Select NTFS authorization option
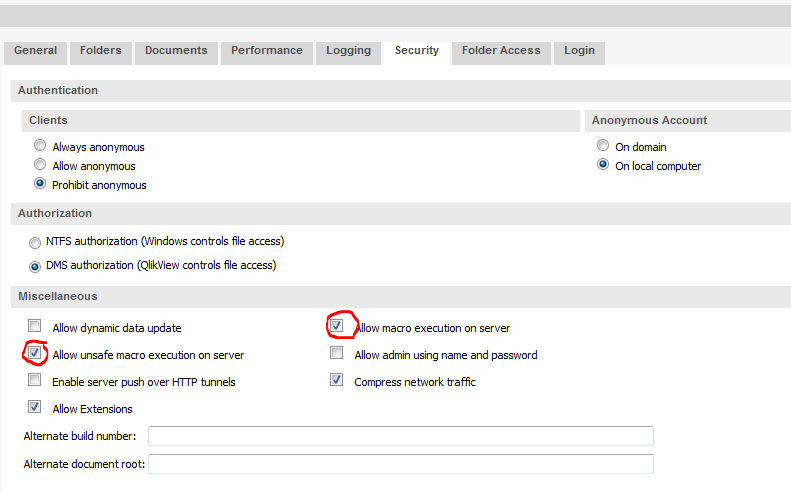The image size is (791, 492). [35, 242]
